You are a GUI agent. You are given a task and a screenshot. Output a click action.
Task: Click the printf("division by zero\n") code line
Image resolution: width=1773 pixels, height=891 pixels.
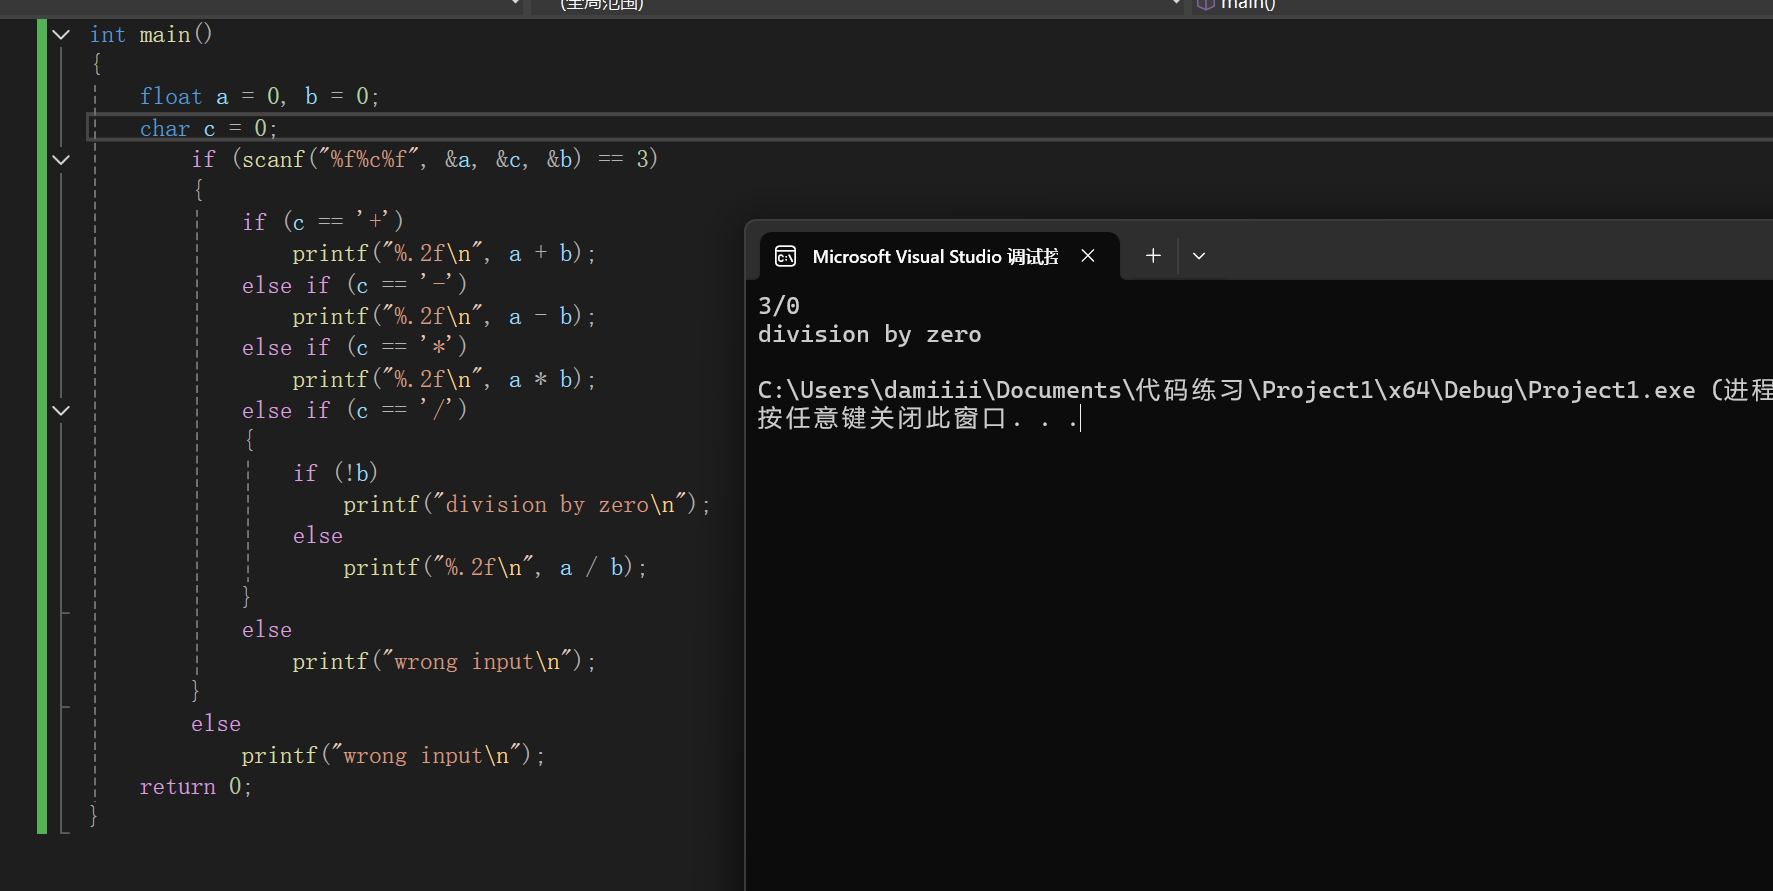[527, 504]
